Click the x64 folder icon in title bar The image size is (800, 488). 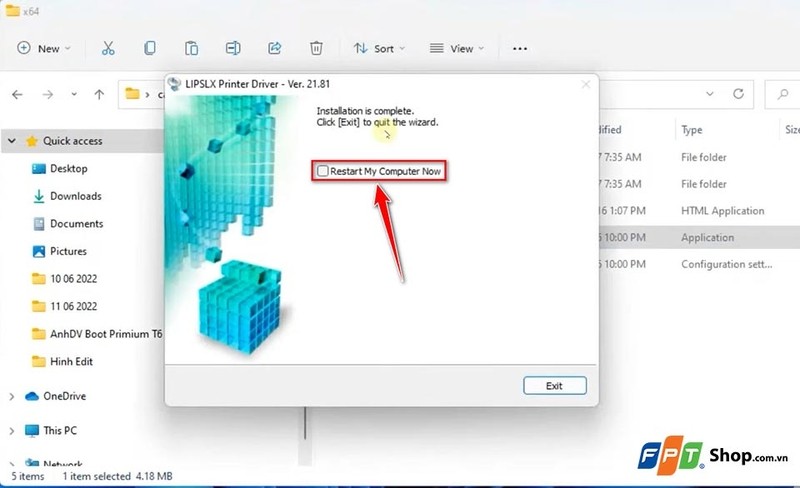pos(13,11)
